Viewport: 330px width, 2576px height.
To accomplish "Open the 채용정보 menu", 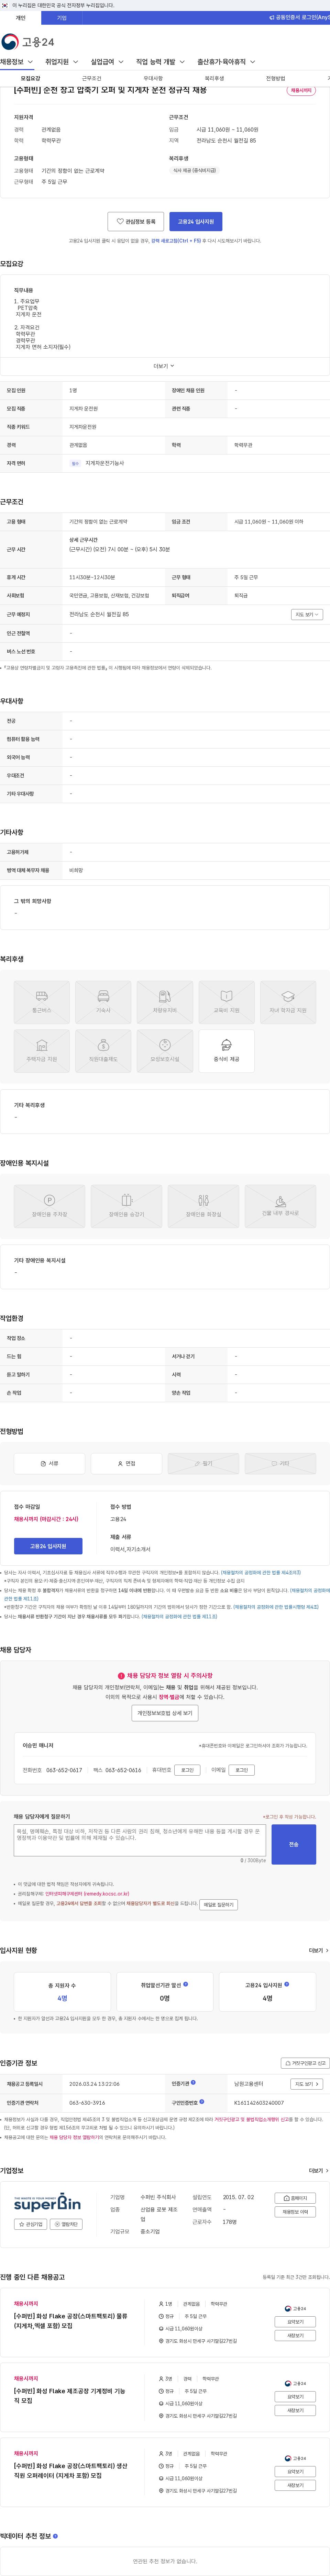I will point(16,62).
